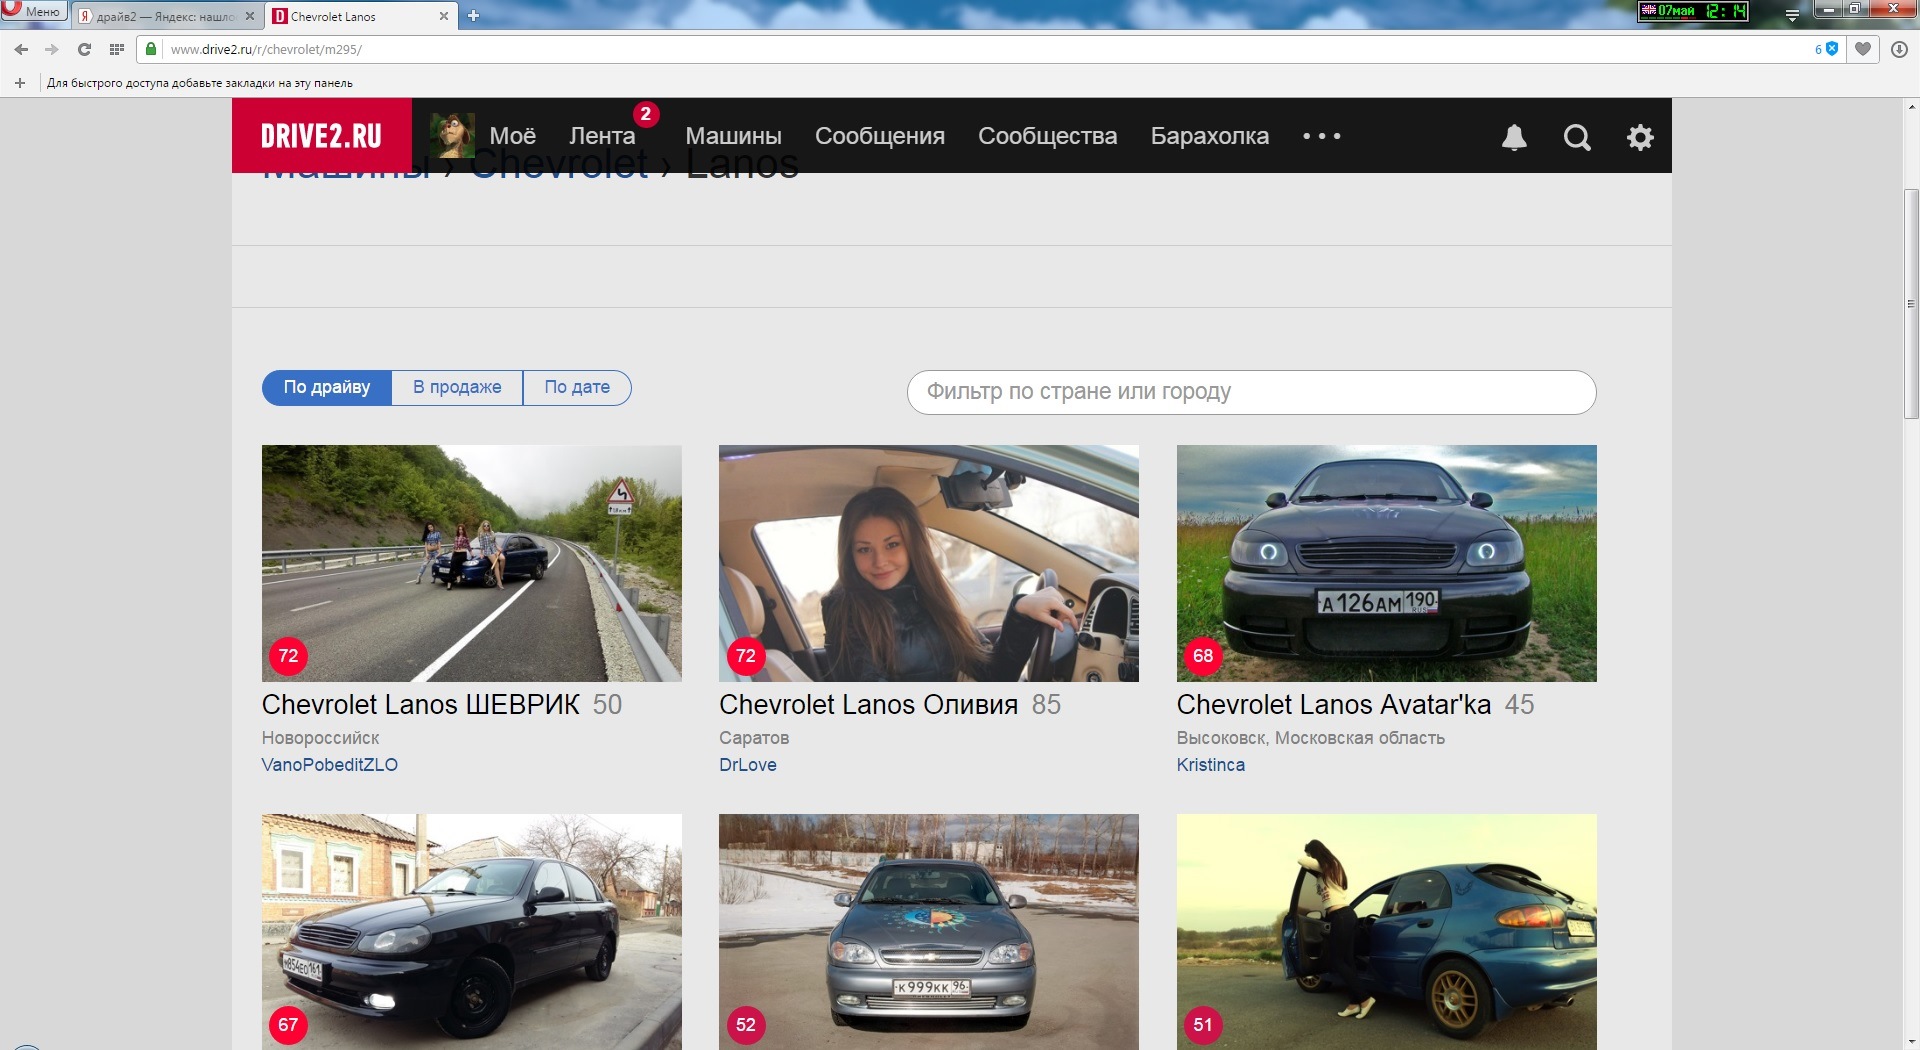Open Сообщения messages
The image size is (1920, 1050).
(x=880, y=136)
